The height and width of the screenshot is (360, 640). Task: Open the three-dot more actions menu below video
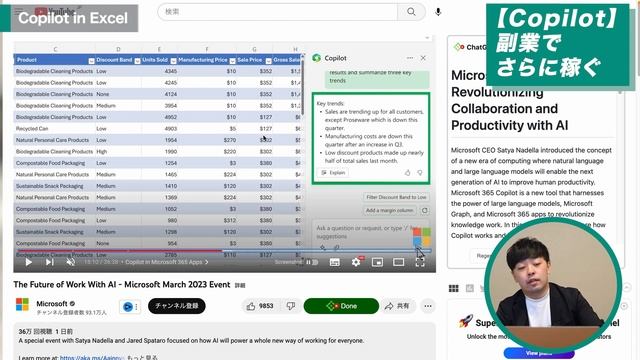[x=428, y=306]
